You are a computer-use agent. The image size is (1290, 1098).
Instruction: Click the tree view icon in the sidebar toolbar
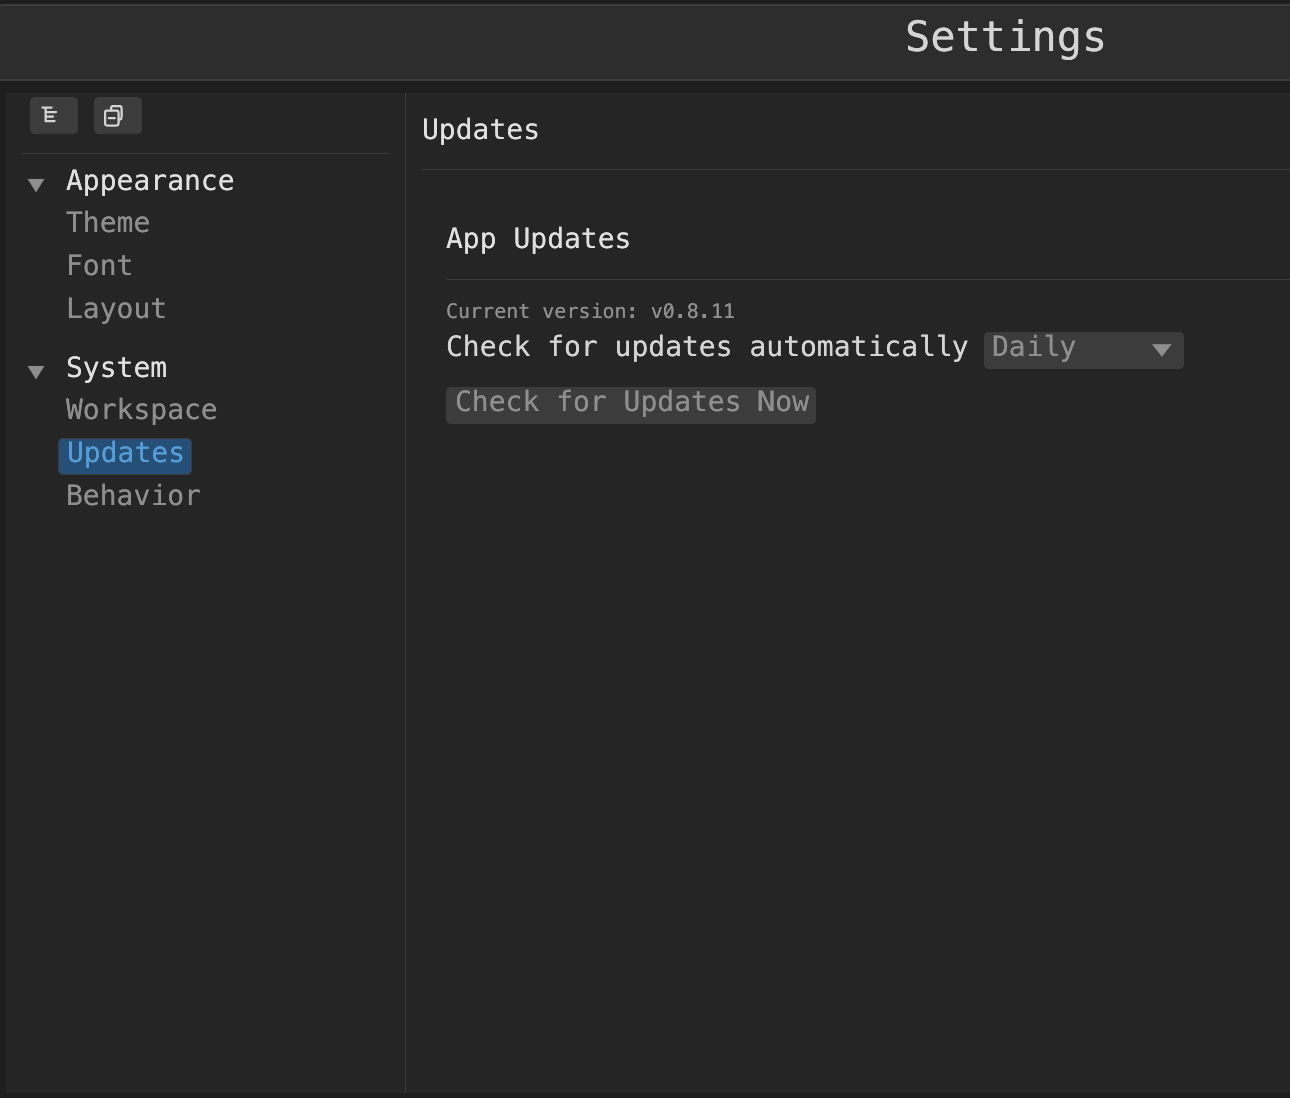(54, 115)
